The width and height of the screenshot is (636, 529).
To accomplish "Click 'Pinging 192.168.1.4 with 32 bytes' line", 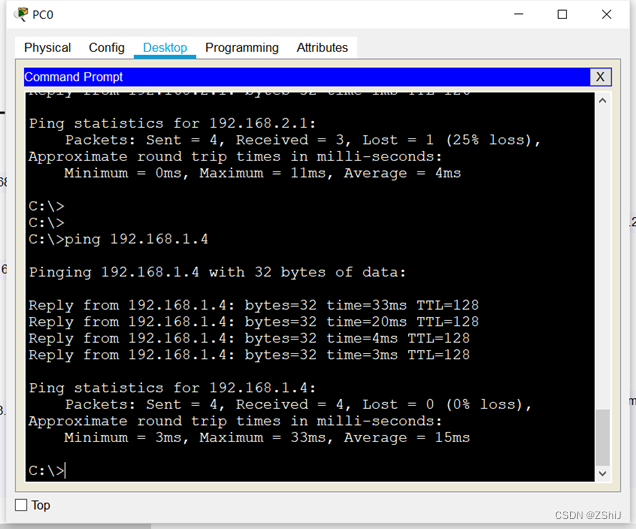I will pos(217,272).
